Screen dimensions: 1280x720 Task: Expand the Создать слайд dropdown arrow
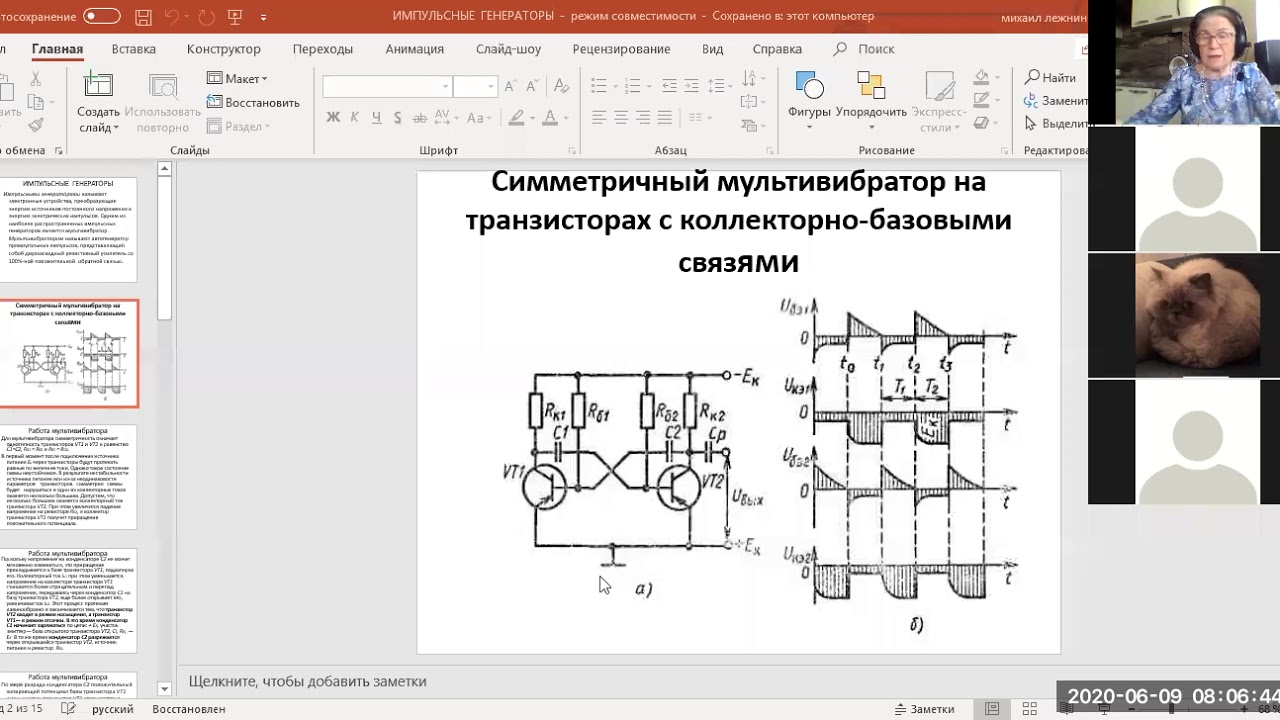[x=115, y=128]
